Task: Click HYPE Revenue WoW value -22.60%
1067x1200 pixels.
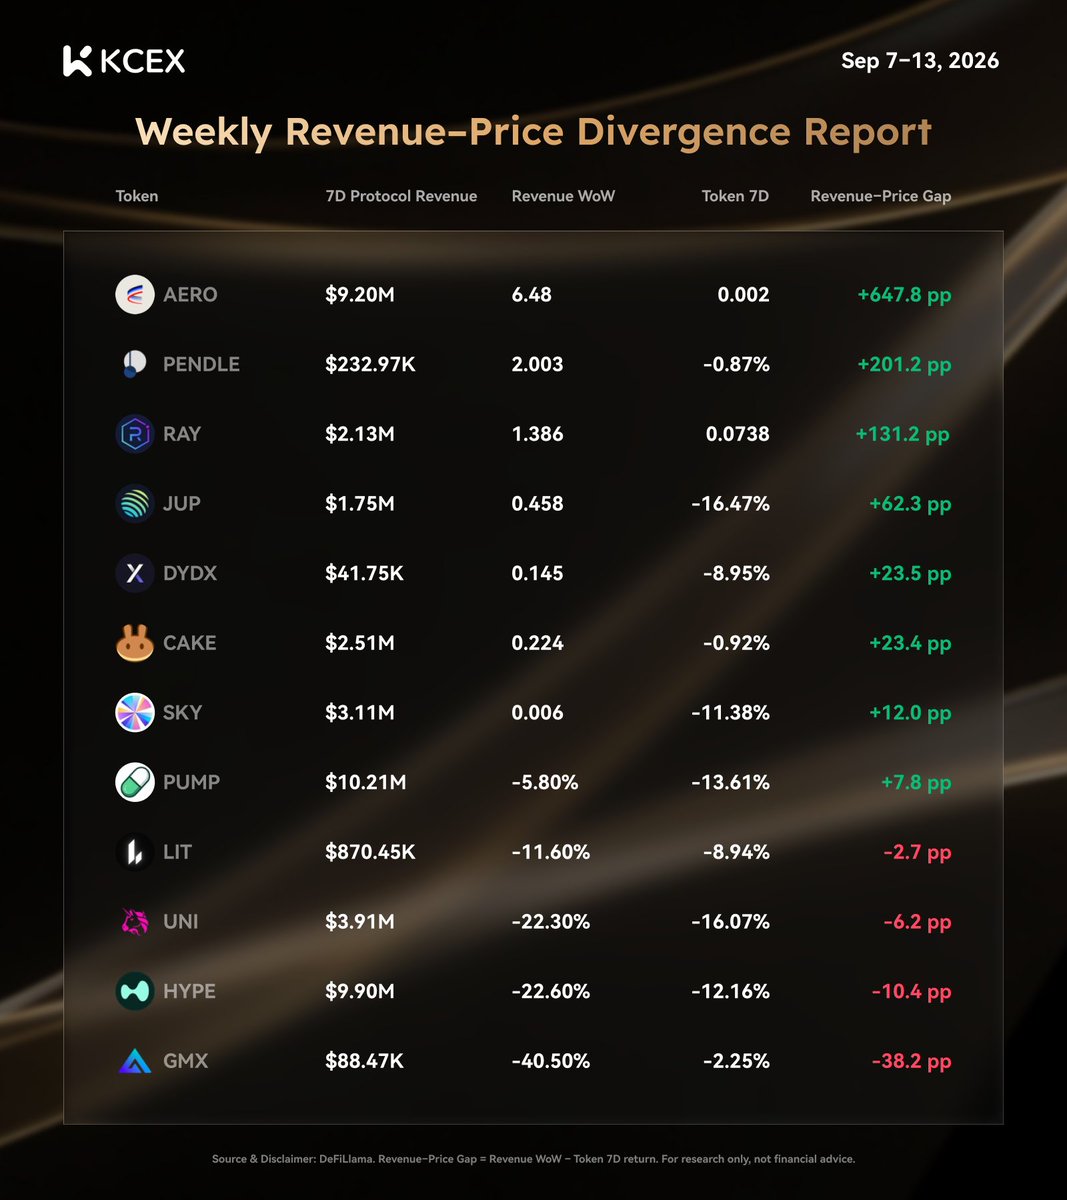Action: (551, 991)
